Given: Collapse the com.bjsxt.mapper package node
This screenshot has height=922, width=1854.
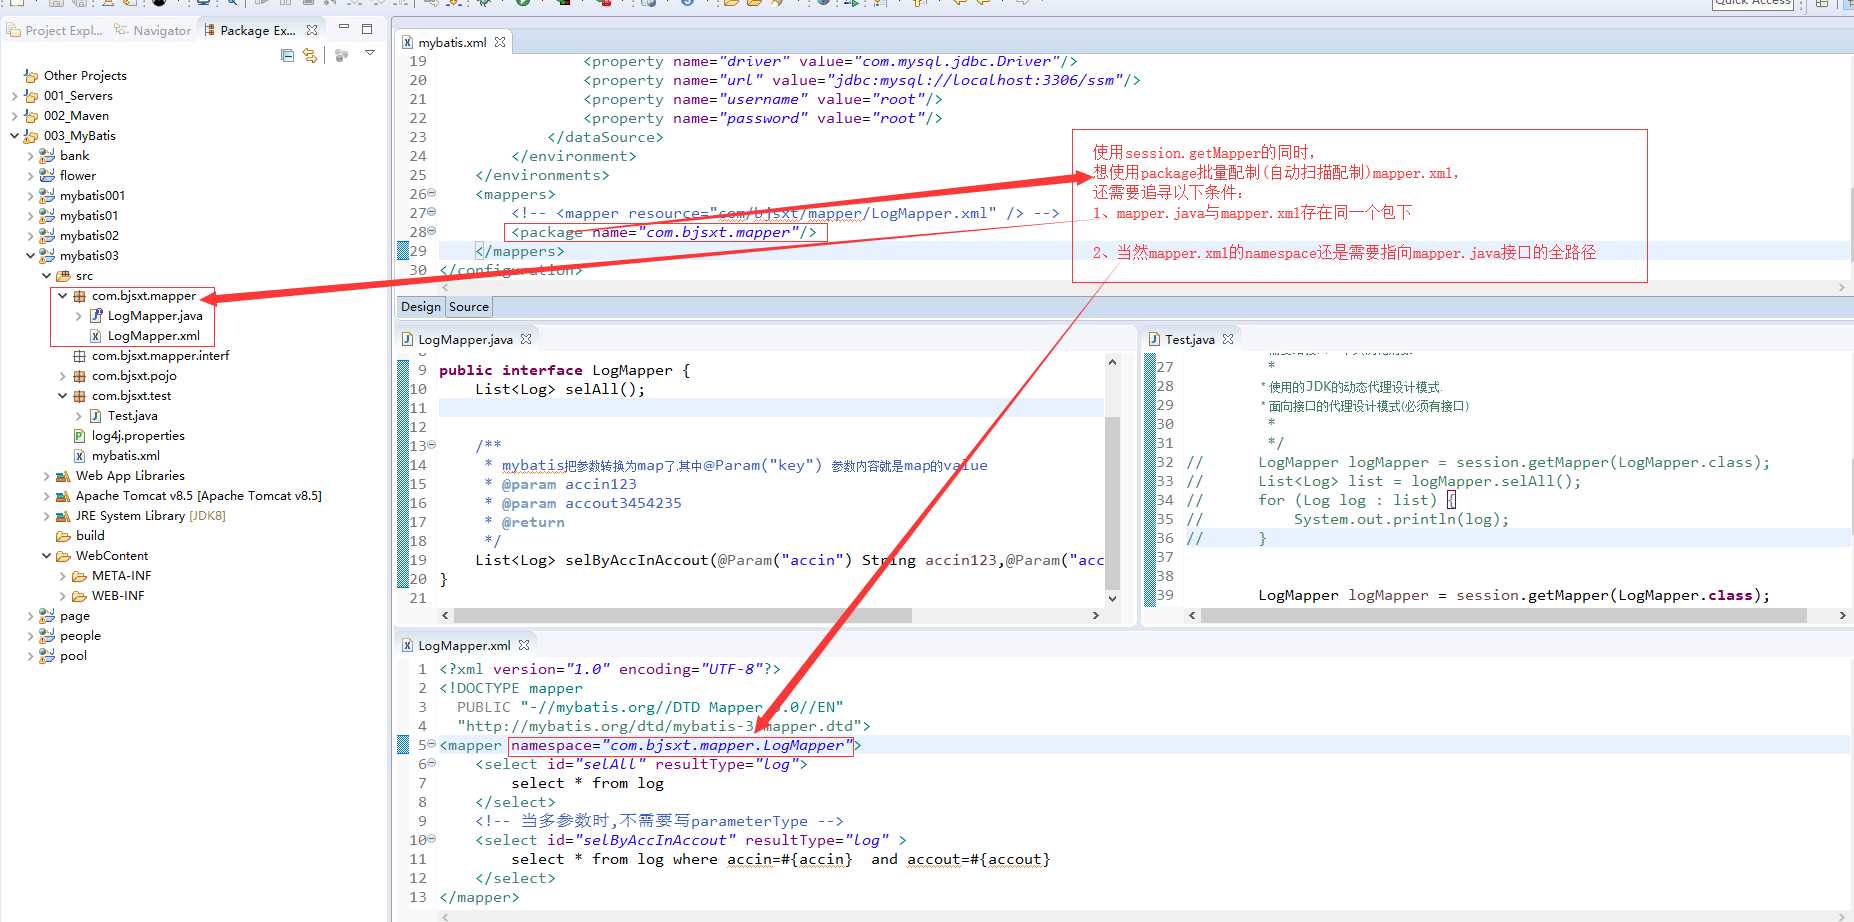Looking at the screenshot, I should click(62, 296).
